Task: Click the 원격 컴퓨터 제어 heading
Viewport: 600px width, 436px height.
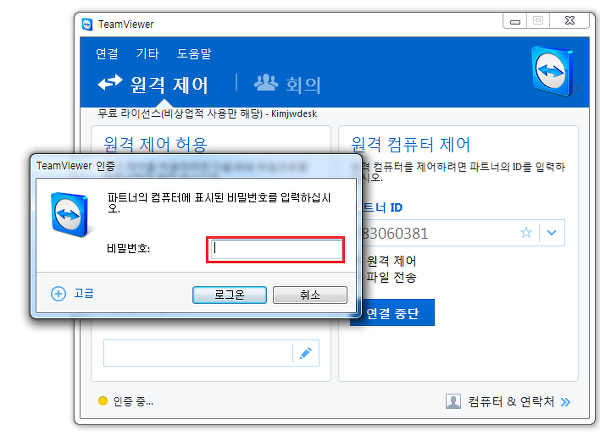Action: [x=411, y=144]
